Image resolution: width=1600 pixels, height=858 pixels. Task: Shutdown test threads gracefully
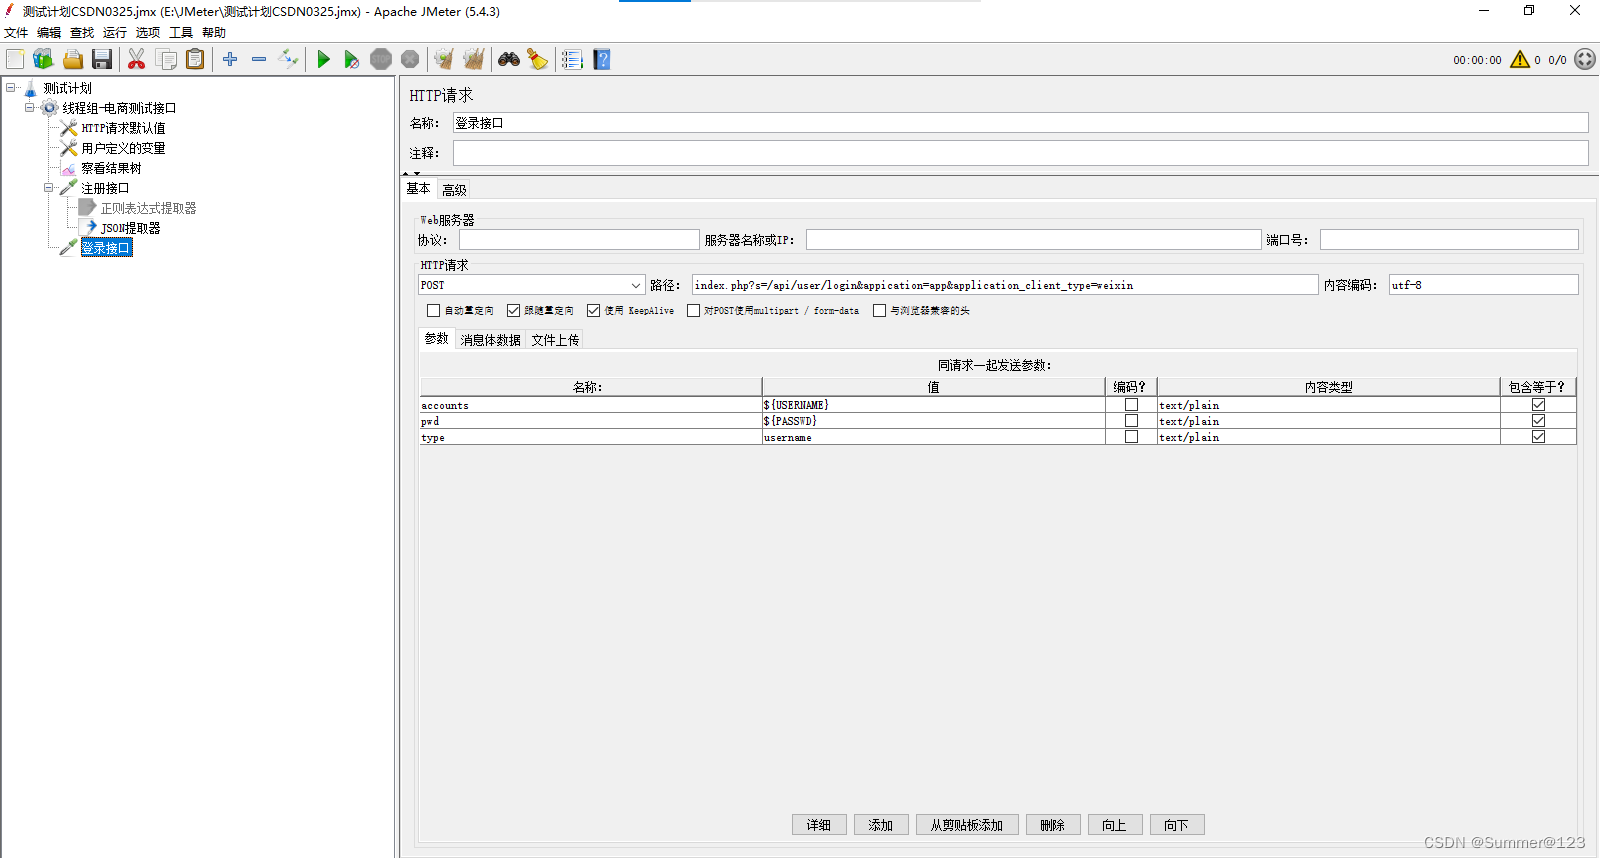[410, 59]
